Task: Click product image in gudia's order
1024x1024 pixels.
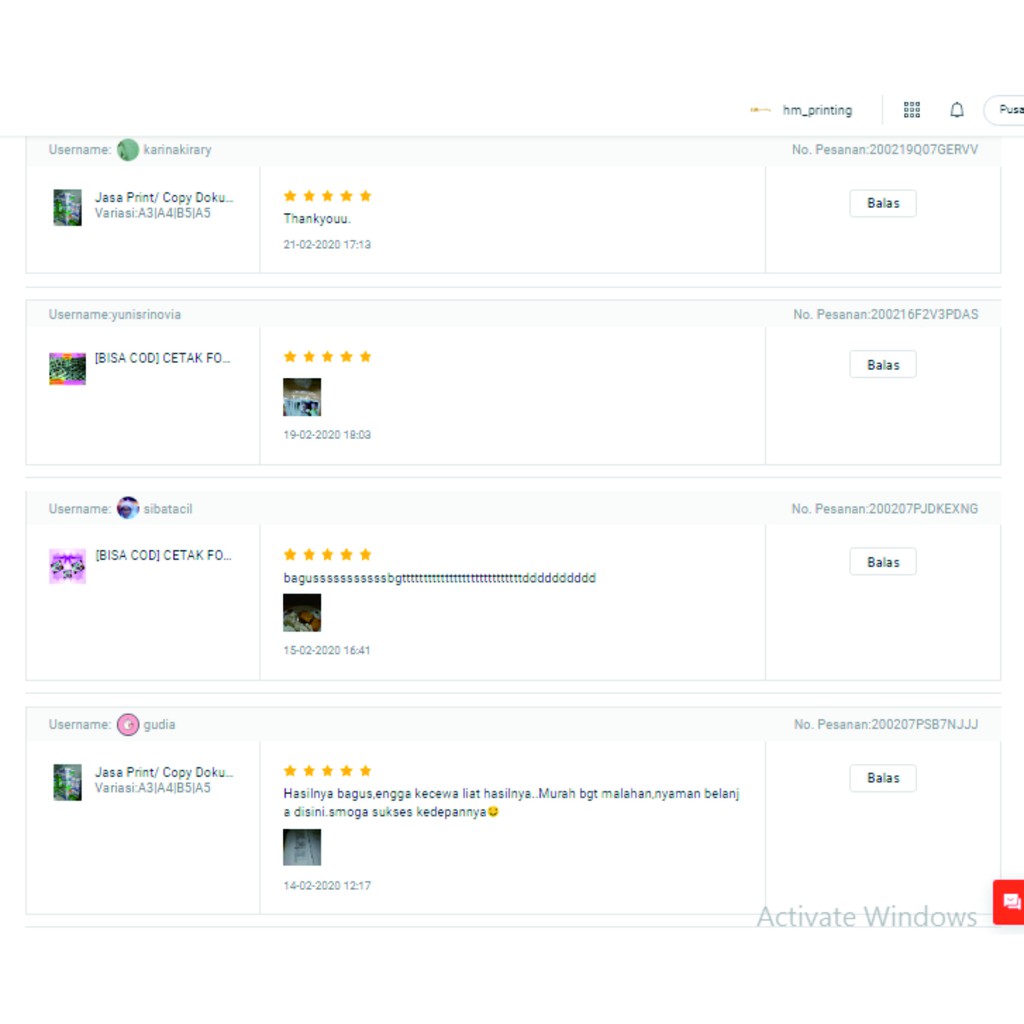Action: point(67,782)
